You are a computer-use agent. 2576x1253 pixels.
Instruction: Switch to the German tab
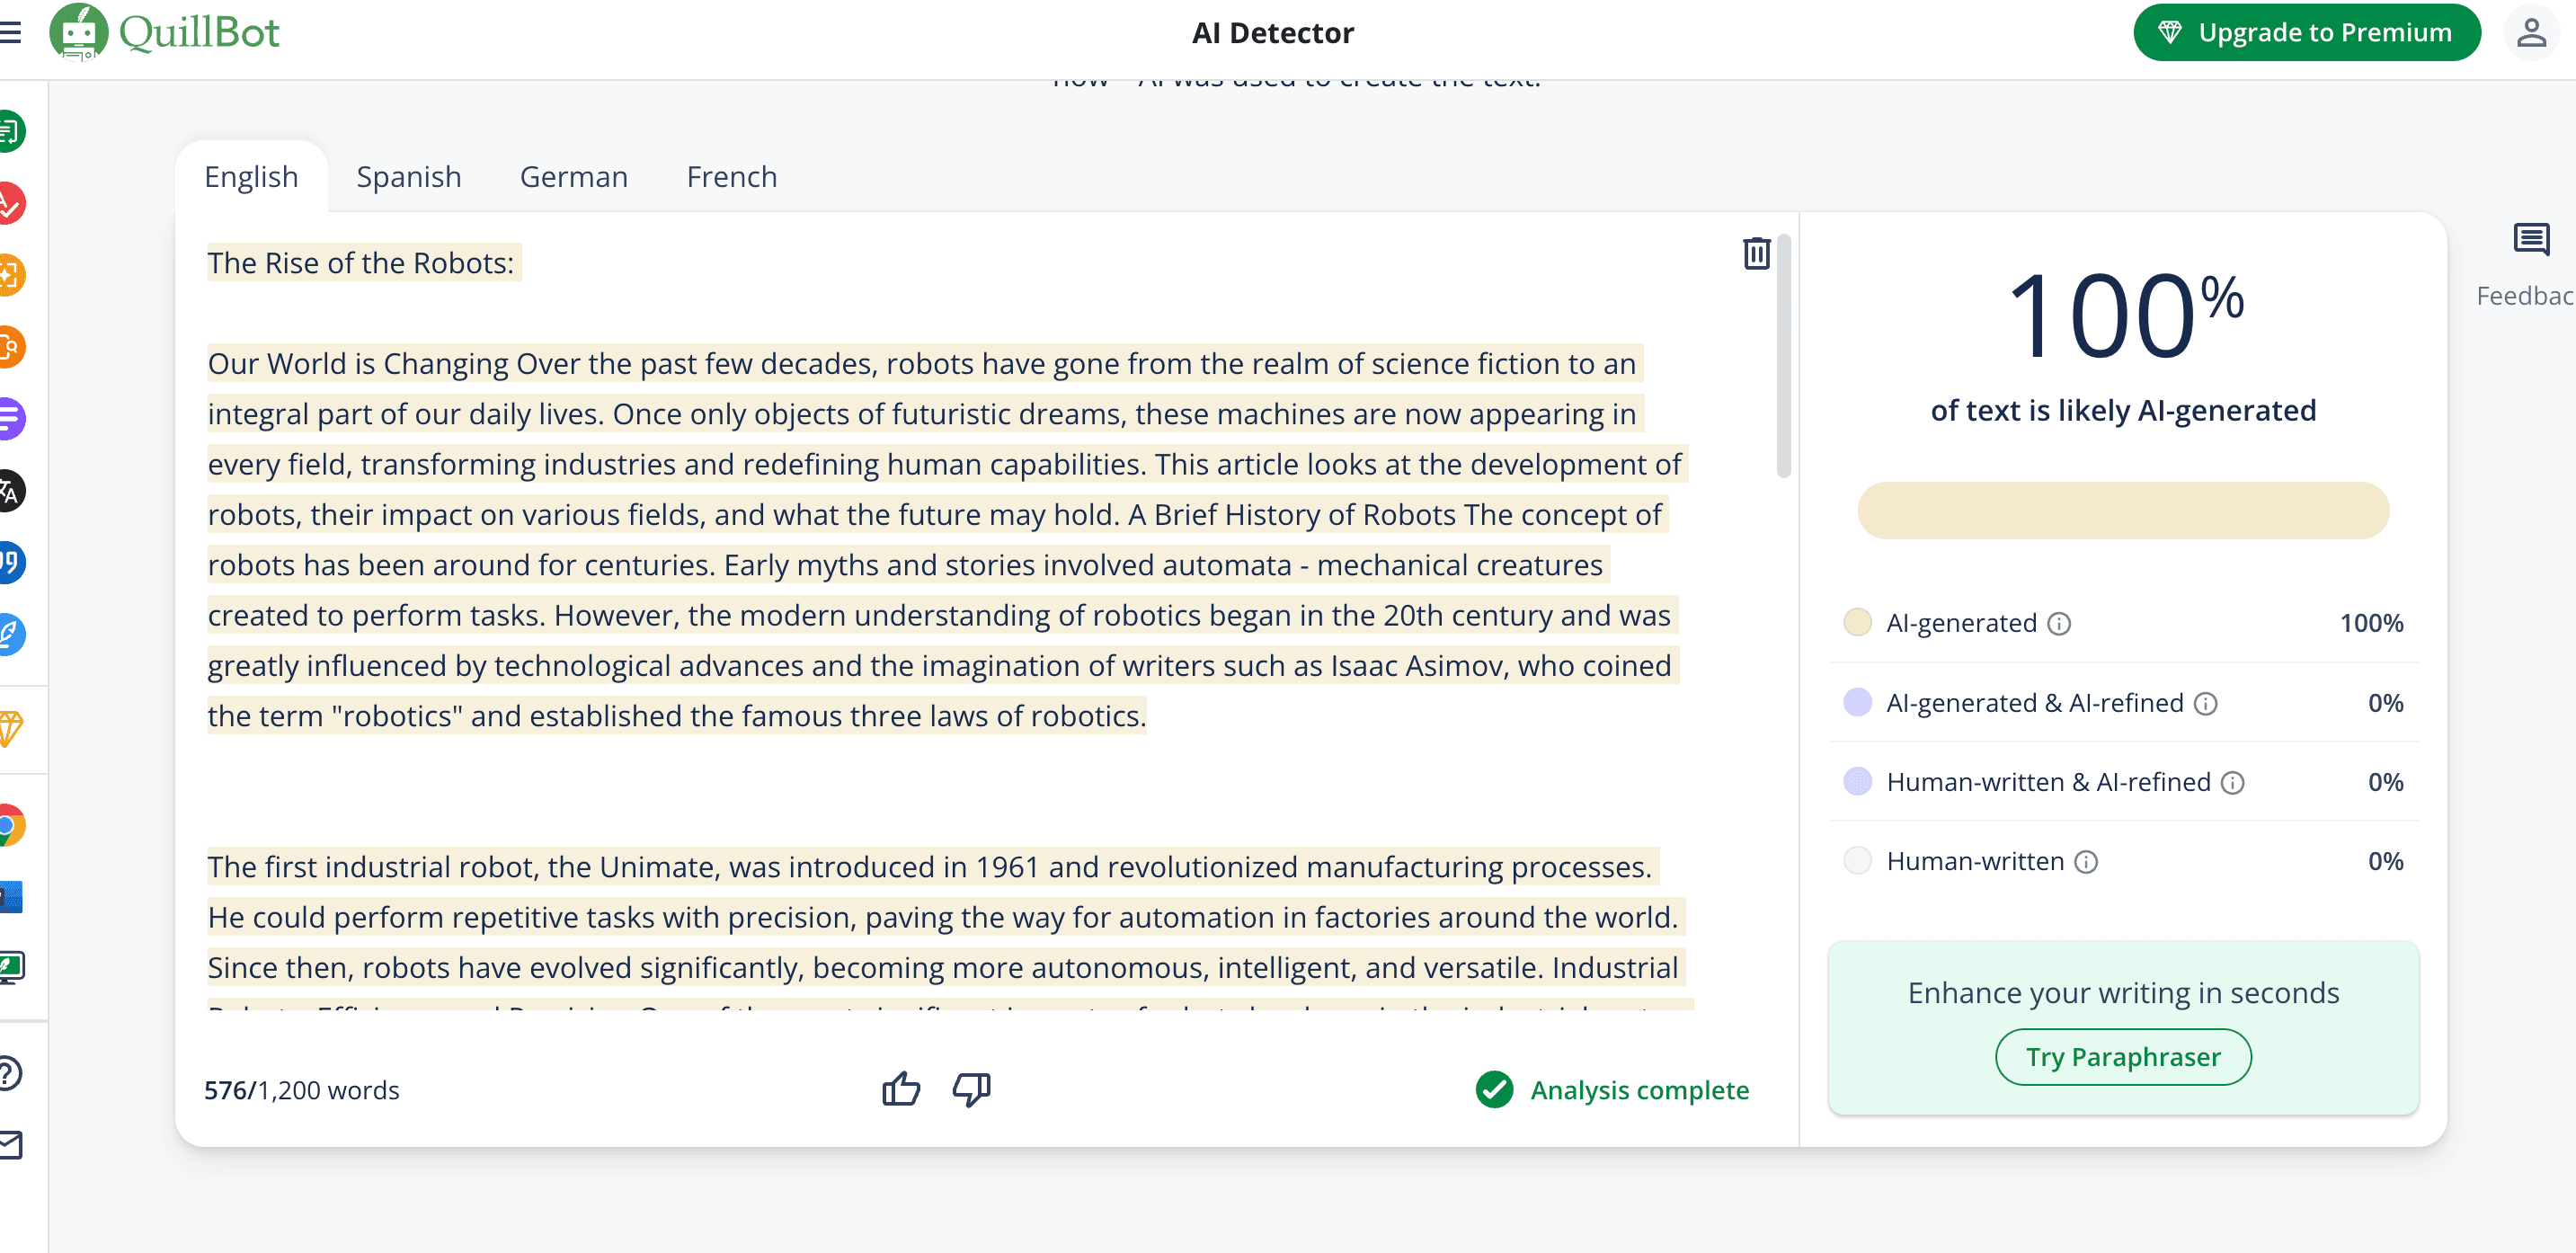tap(573, 177)
